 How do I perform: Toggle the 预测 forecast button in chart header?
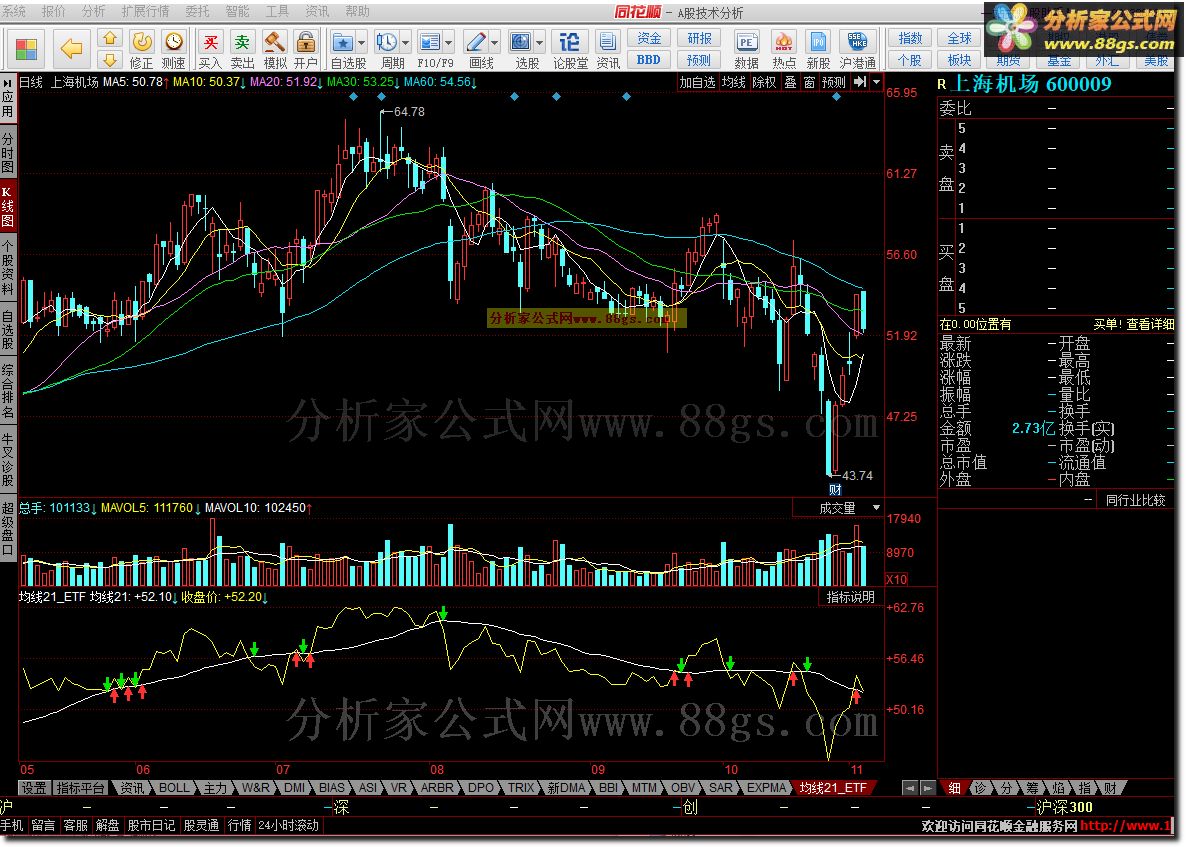coord(834,82)
